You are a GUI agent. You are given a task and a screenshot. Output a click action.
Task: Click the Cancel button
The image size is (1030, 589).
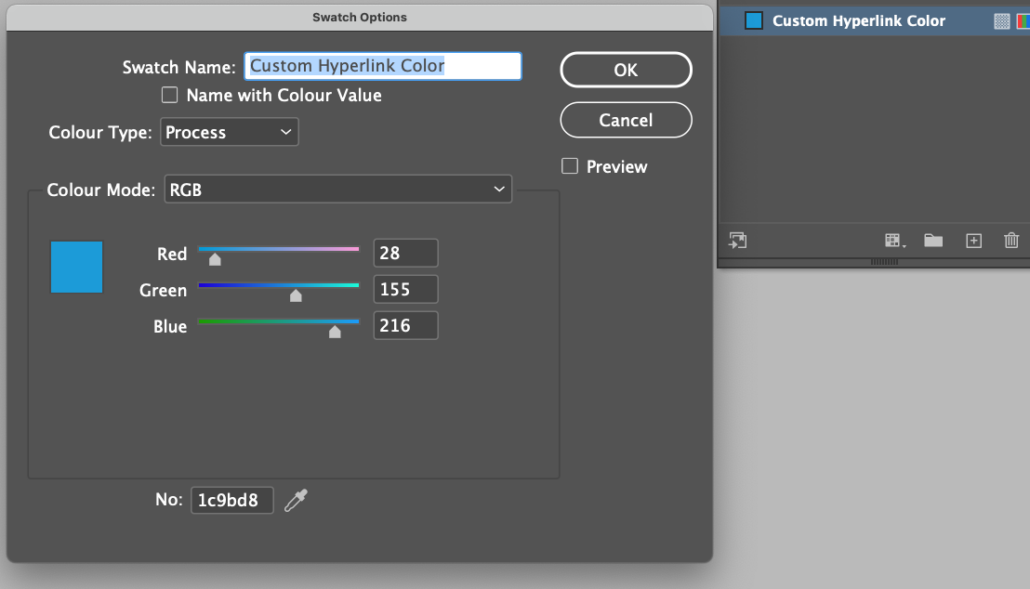(x=625, y=120)
